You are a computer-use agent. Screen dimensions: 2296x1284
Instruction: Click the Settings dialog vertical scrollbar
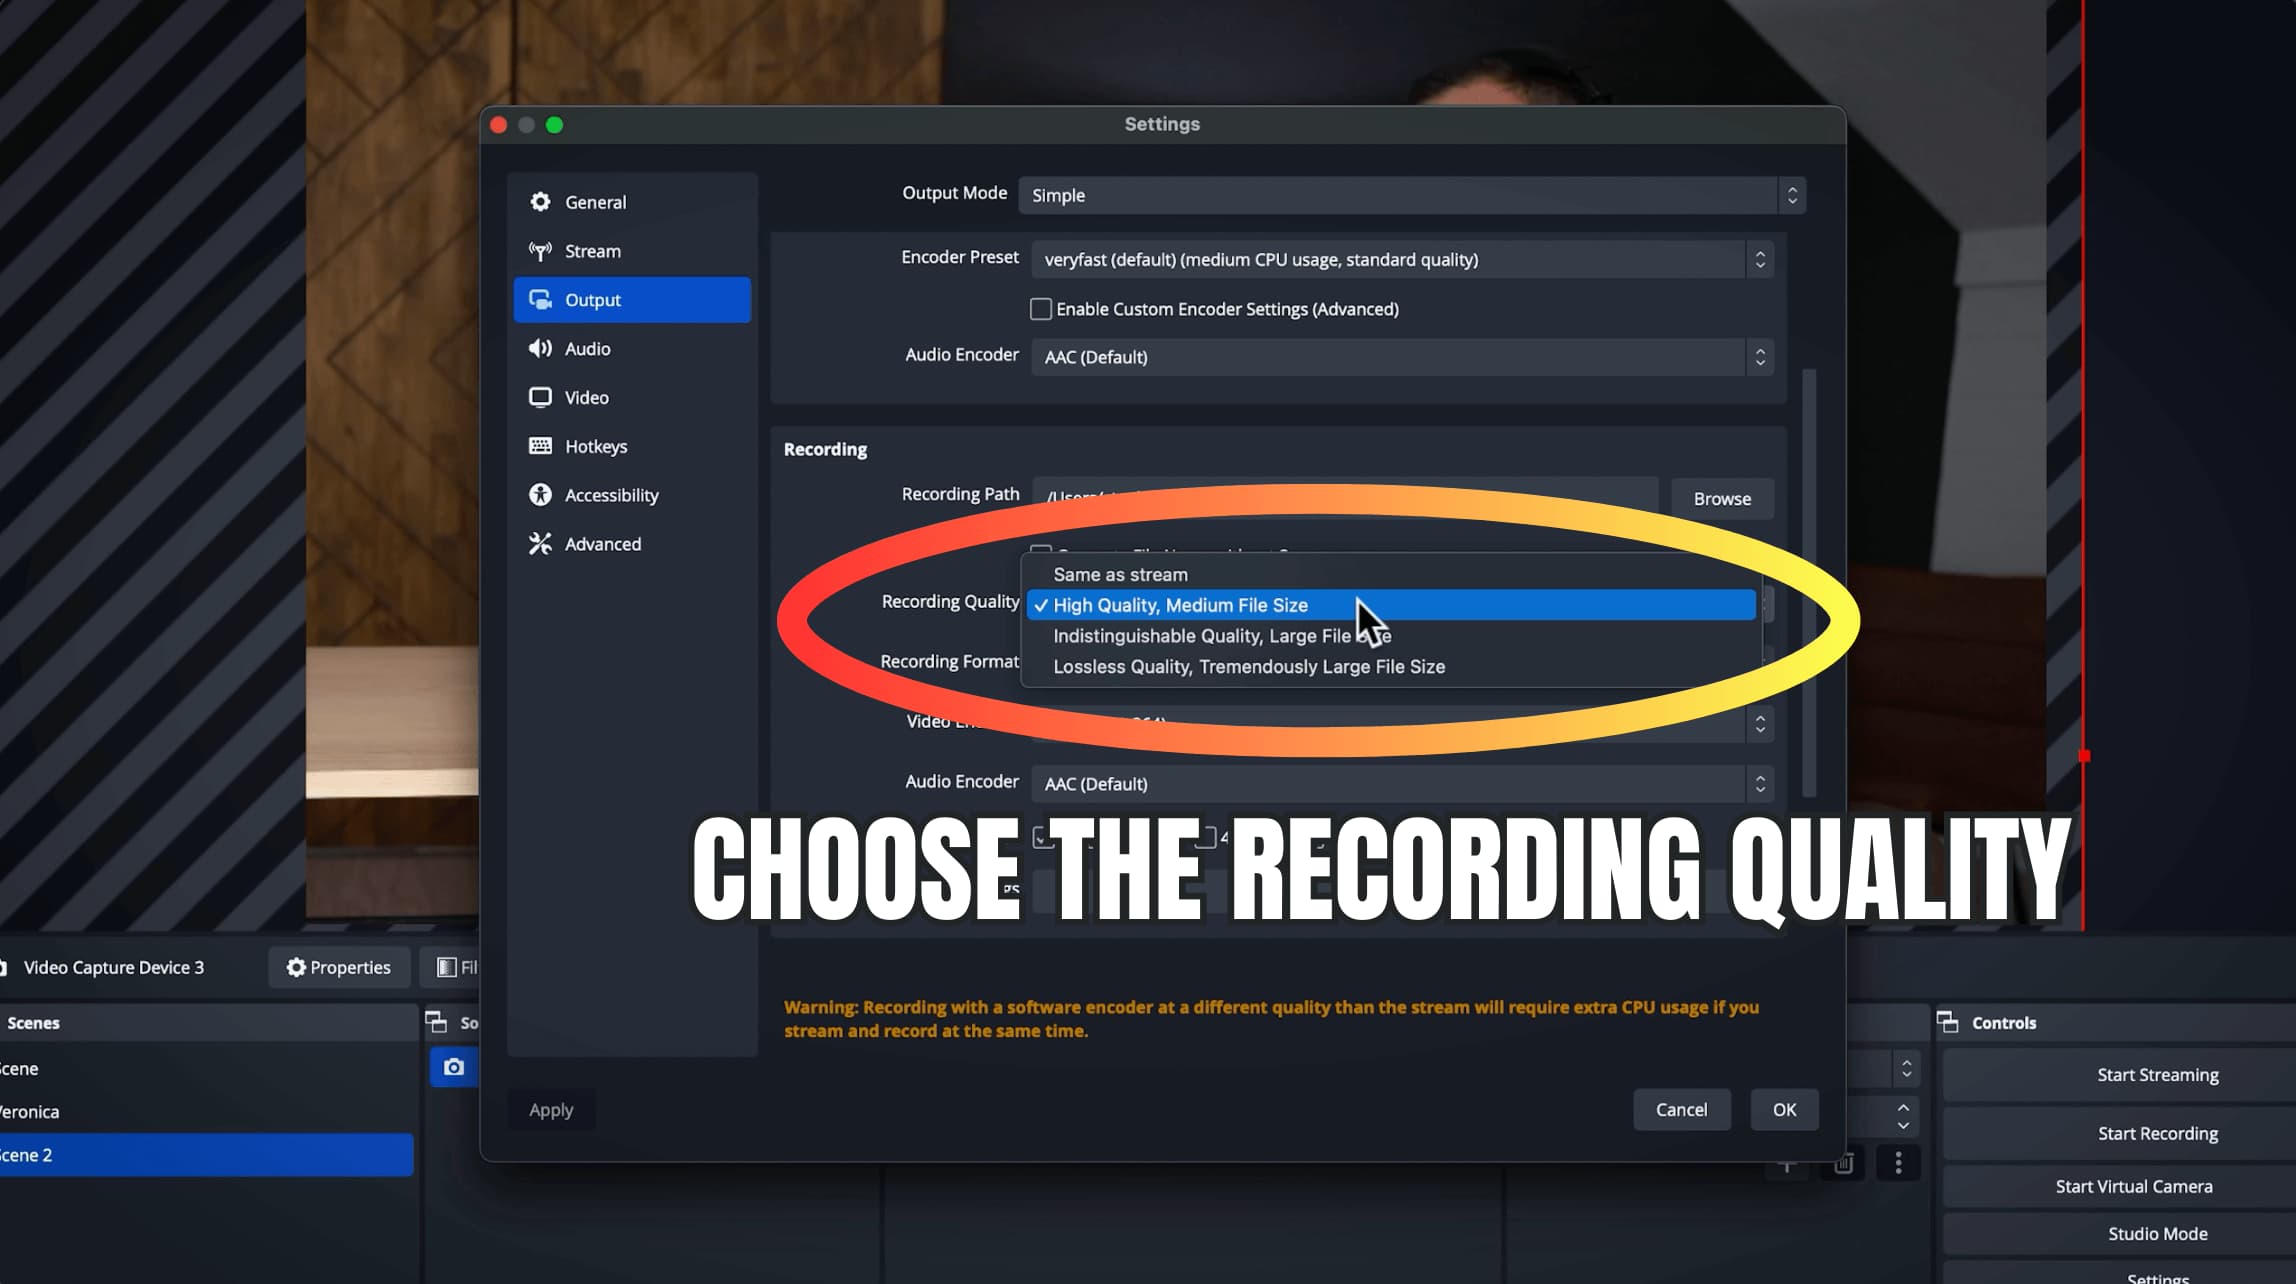pos(1808,583)
